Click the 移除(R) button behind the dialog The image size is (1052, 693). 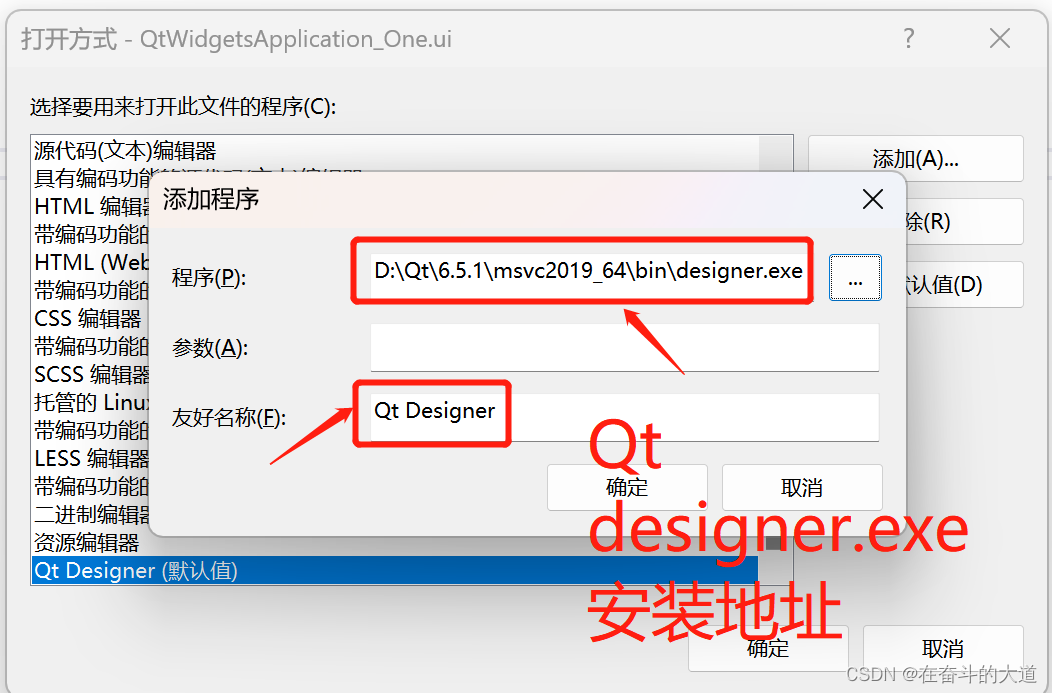point(964,221)
